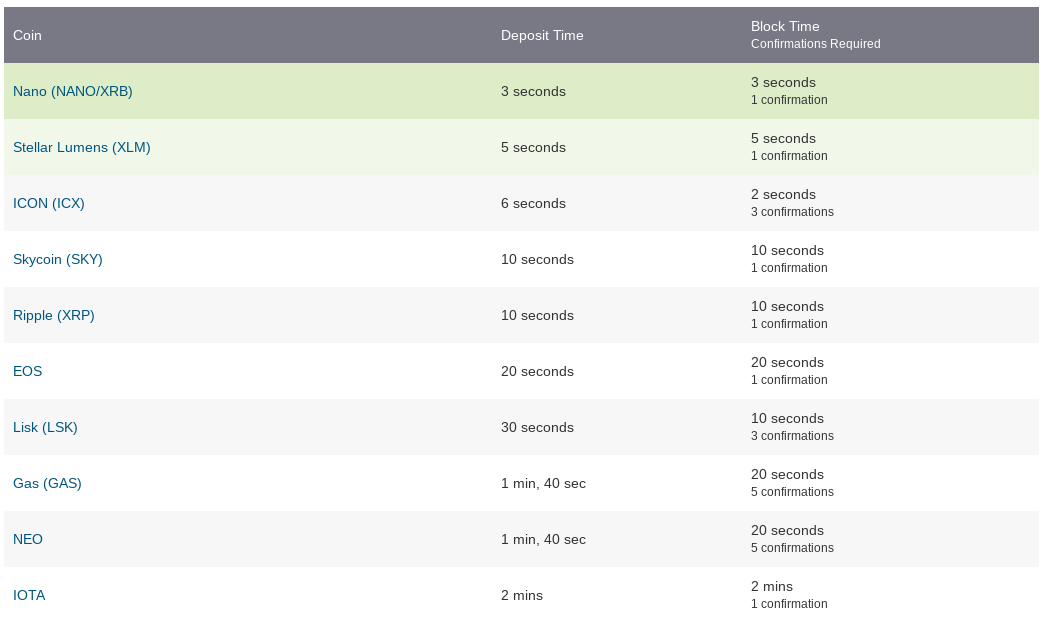Click Lisk's block time "10 seconds"
Image resolution: width=1043 pixels, height=623 pixels.
pyautogui.click(x=788, y=418)
